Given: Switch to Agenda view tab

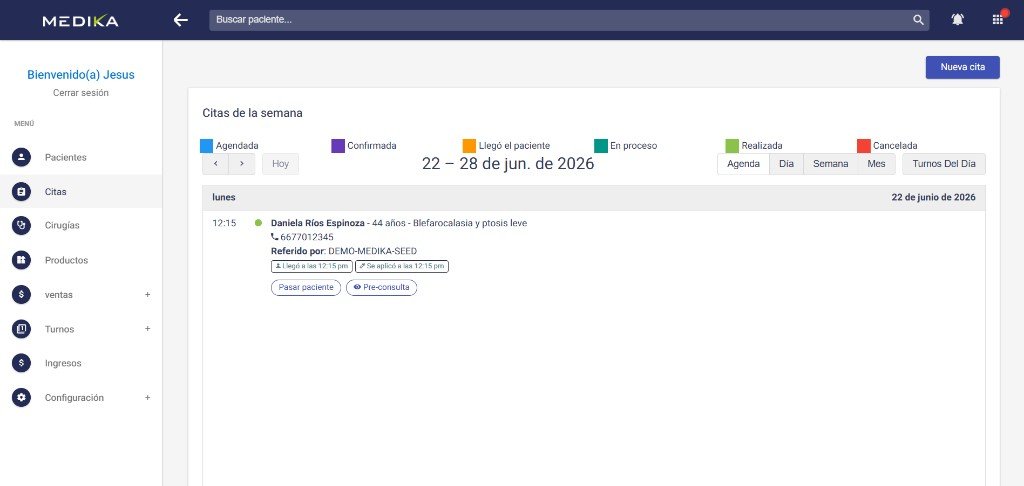Looking at the screenshot, I should [x=743, y=164].
